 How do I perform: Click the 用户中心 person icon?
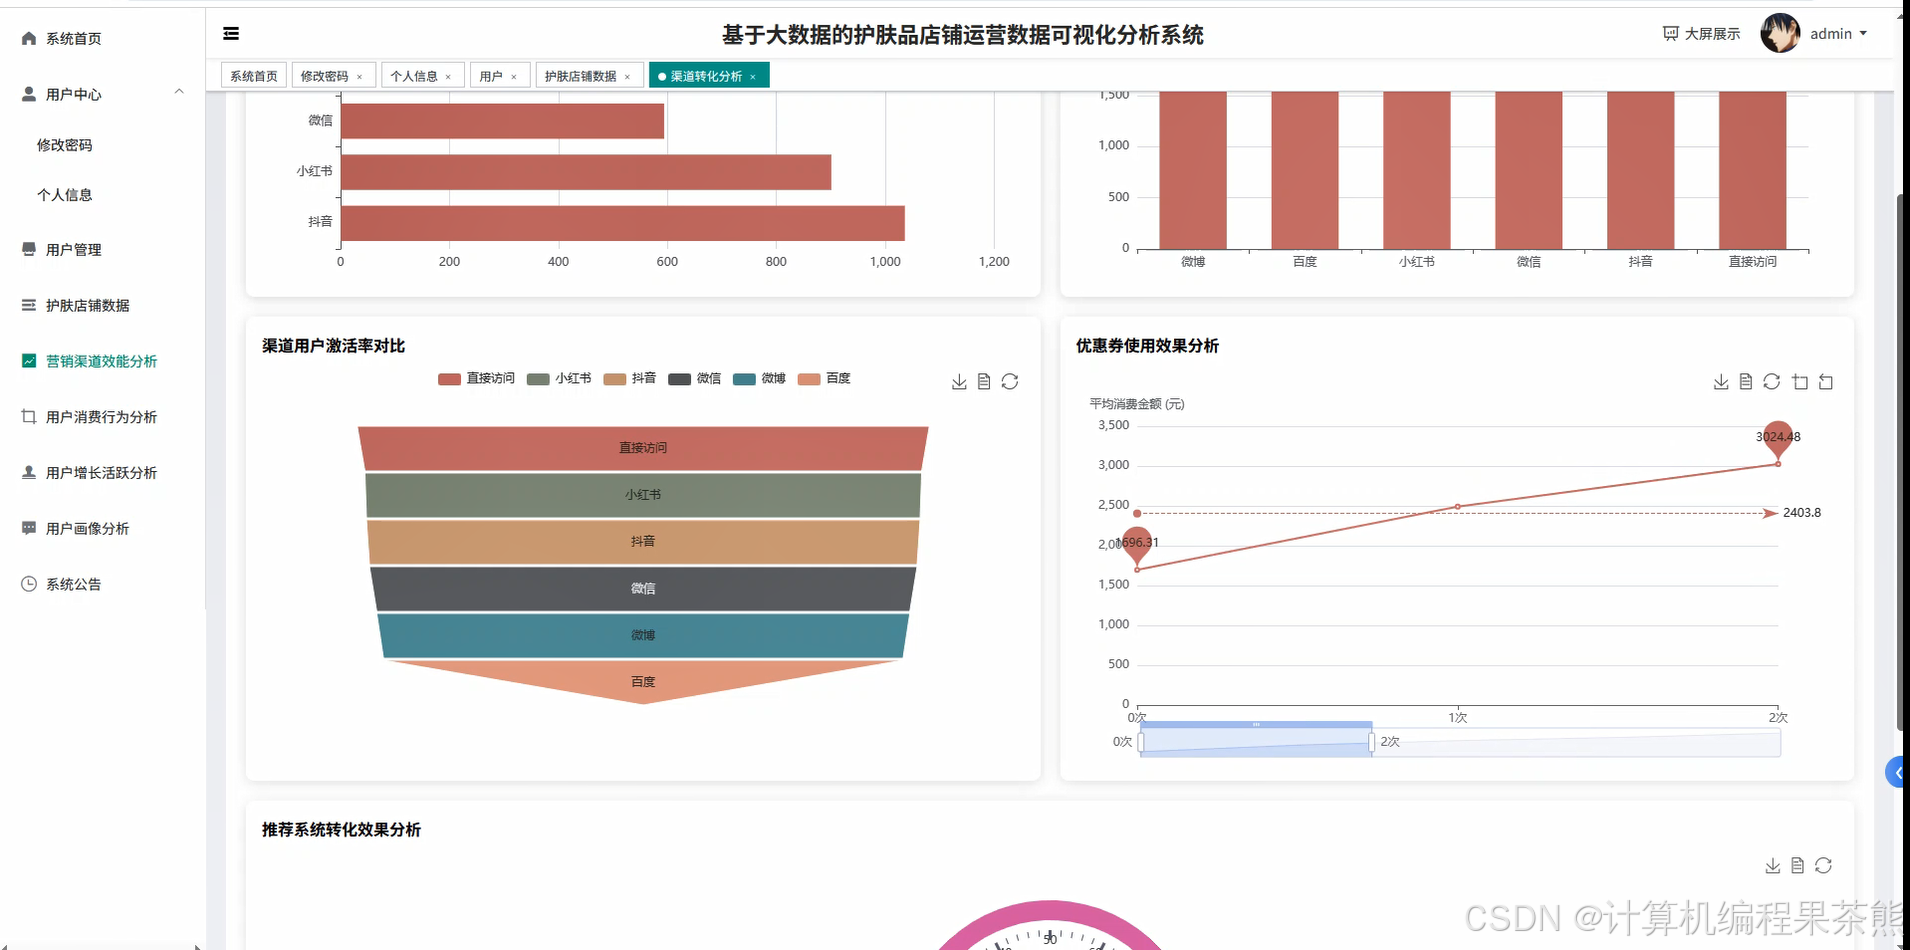coord(29,94)
